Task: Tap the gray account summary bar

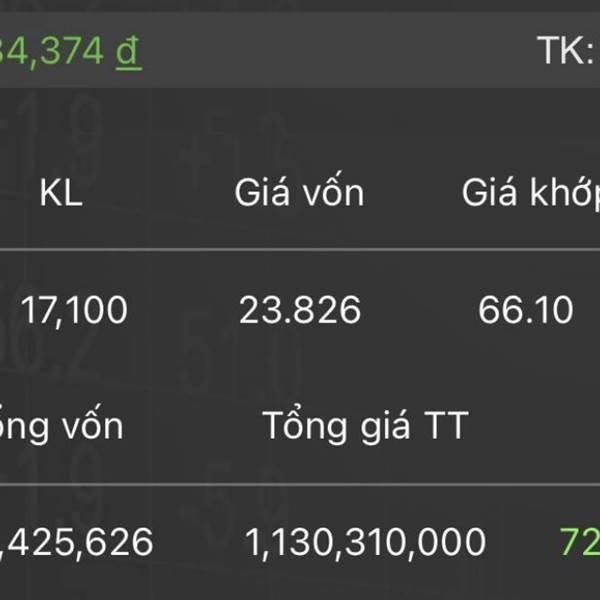Action: pyautogui.click(x=300, y=50)
